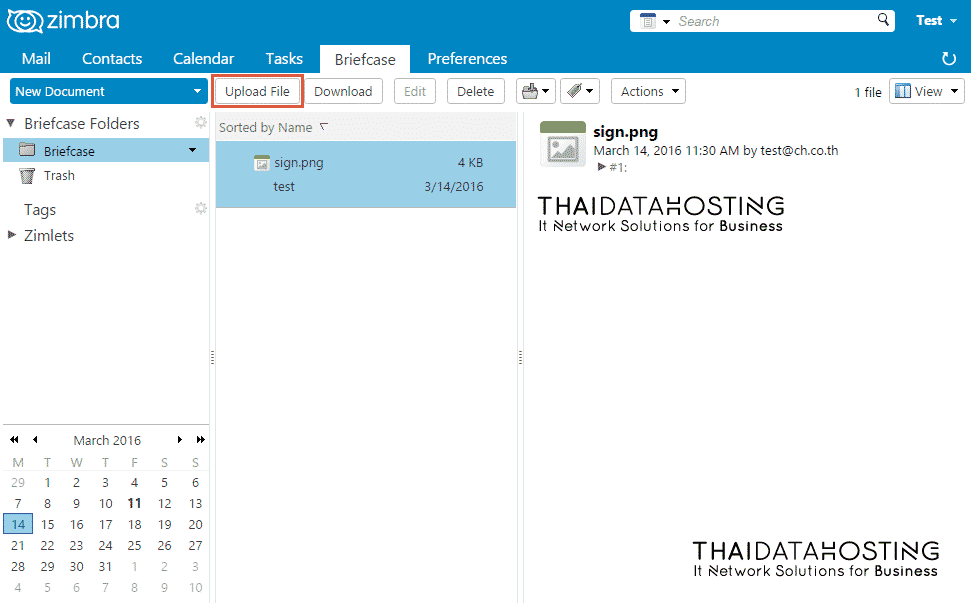Open the search type selector icon

(x=655, y=21)
